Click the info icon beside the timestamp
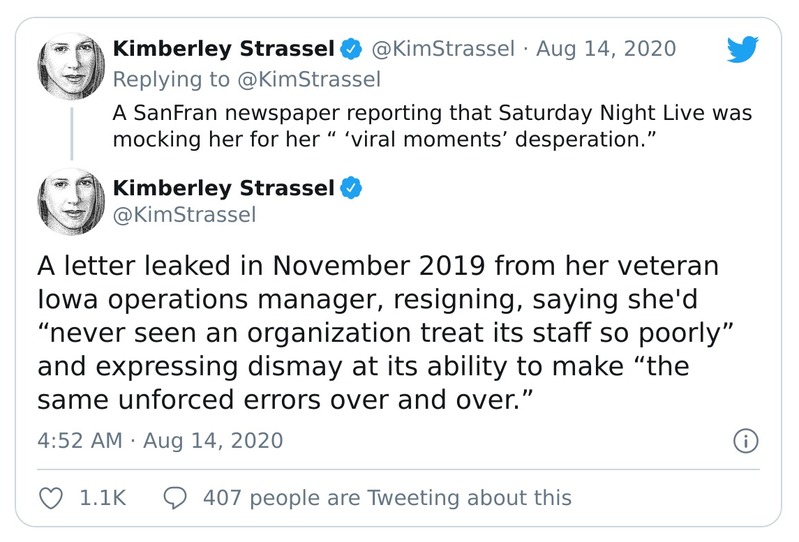This screenshot has height=542, width=799. tap(746, 440)
